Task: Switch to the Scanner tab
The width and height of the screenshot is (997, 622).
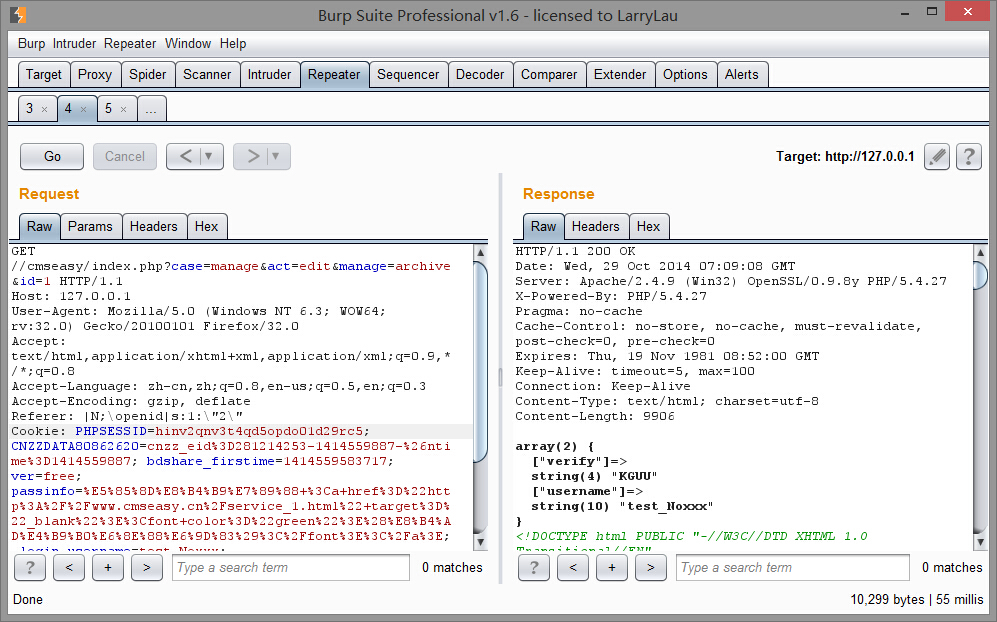Action: [x=207, y=74]
